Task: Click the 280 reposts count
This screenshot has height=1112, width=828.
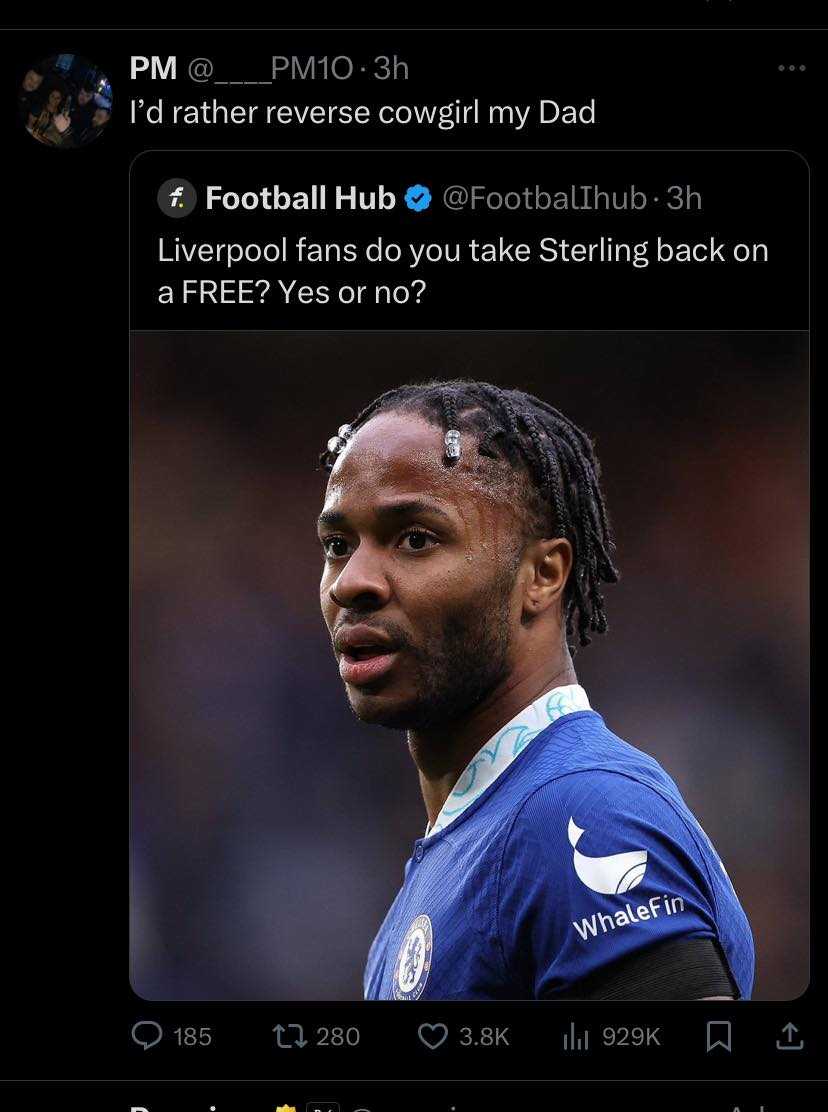Action: pyautogui.click(x=338, y=1037)
